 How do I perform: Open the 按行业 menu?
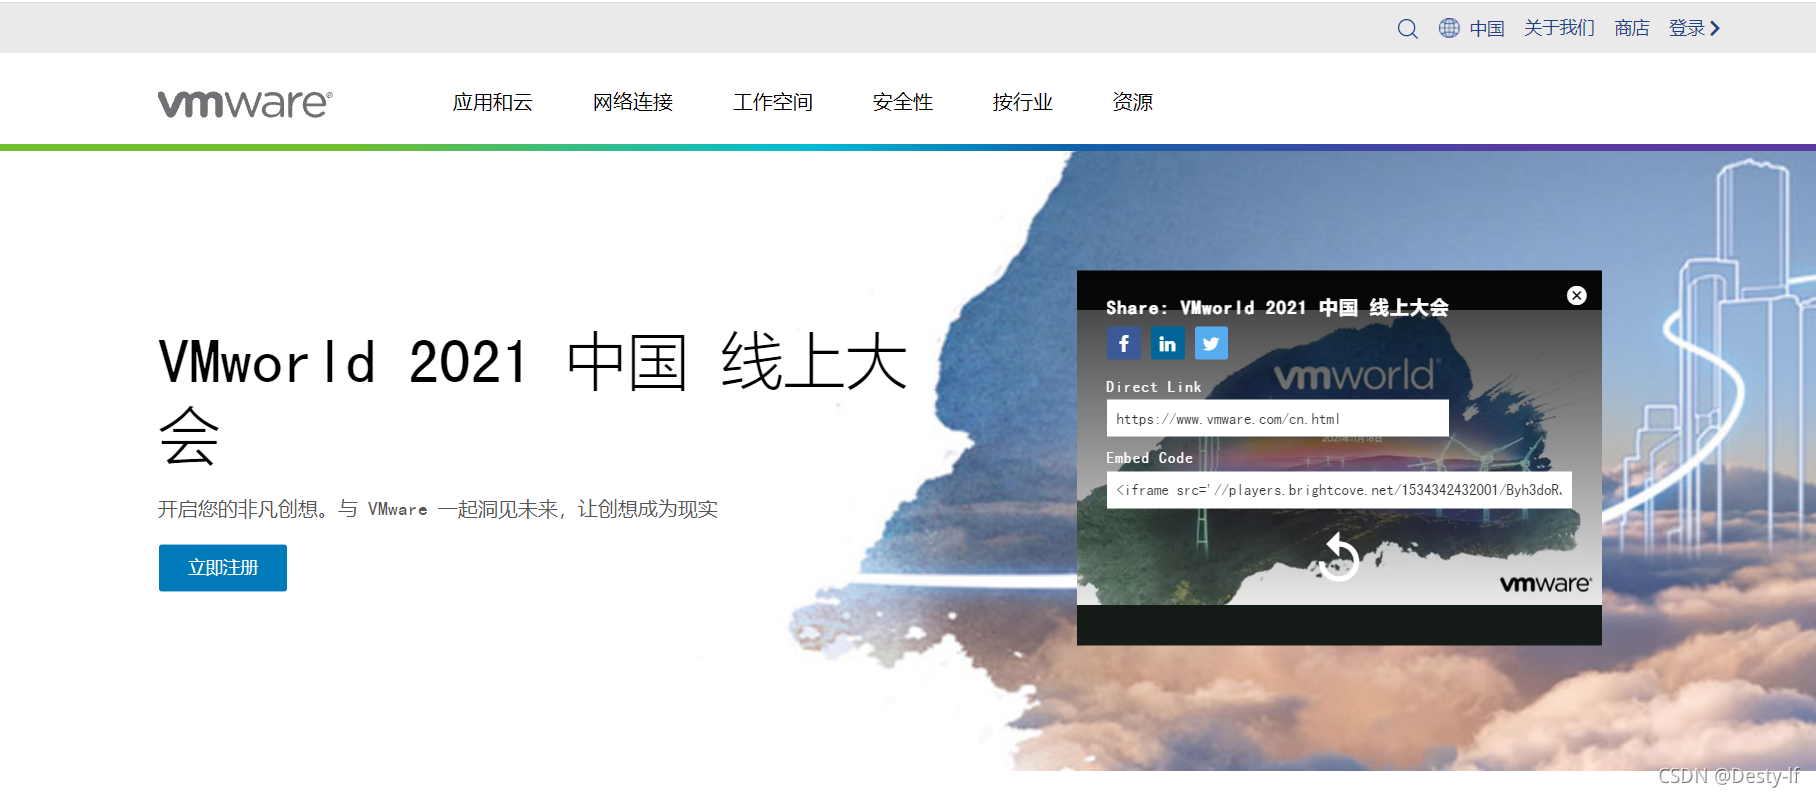click(1022, 102)
